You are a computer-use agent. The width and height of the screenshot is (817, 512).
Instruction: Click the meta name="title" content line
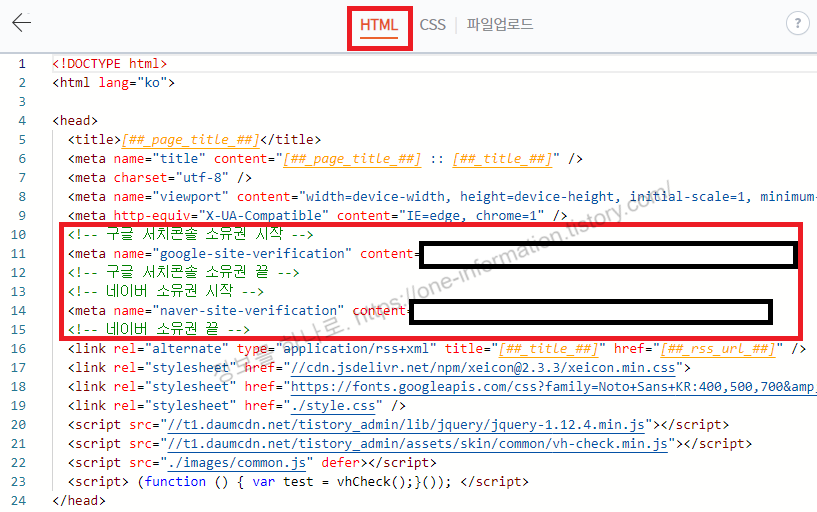coord(325,159)
